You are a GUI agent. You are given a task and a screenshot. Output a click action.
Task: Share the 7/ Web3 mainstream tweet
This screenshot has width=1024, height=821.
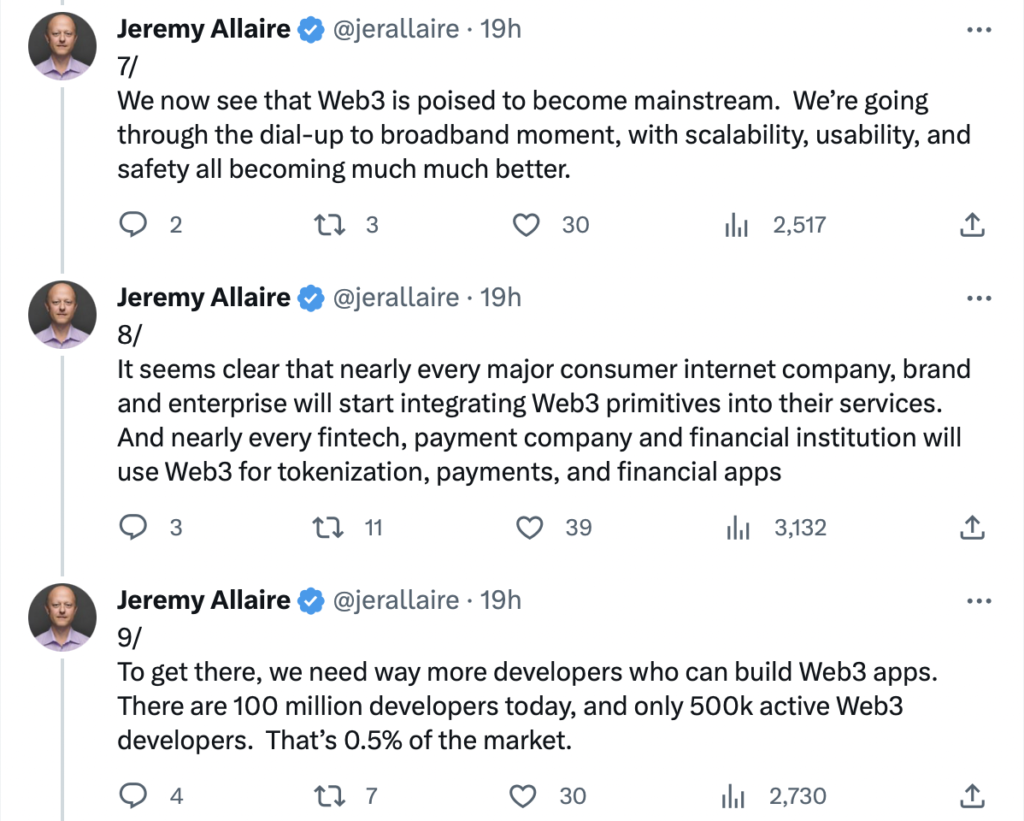tap(972, 225)
